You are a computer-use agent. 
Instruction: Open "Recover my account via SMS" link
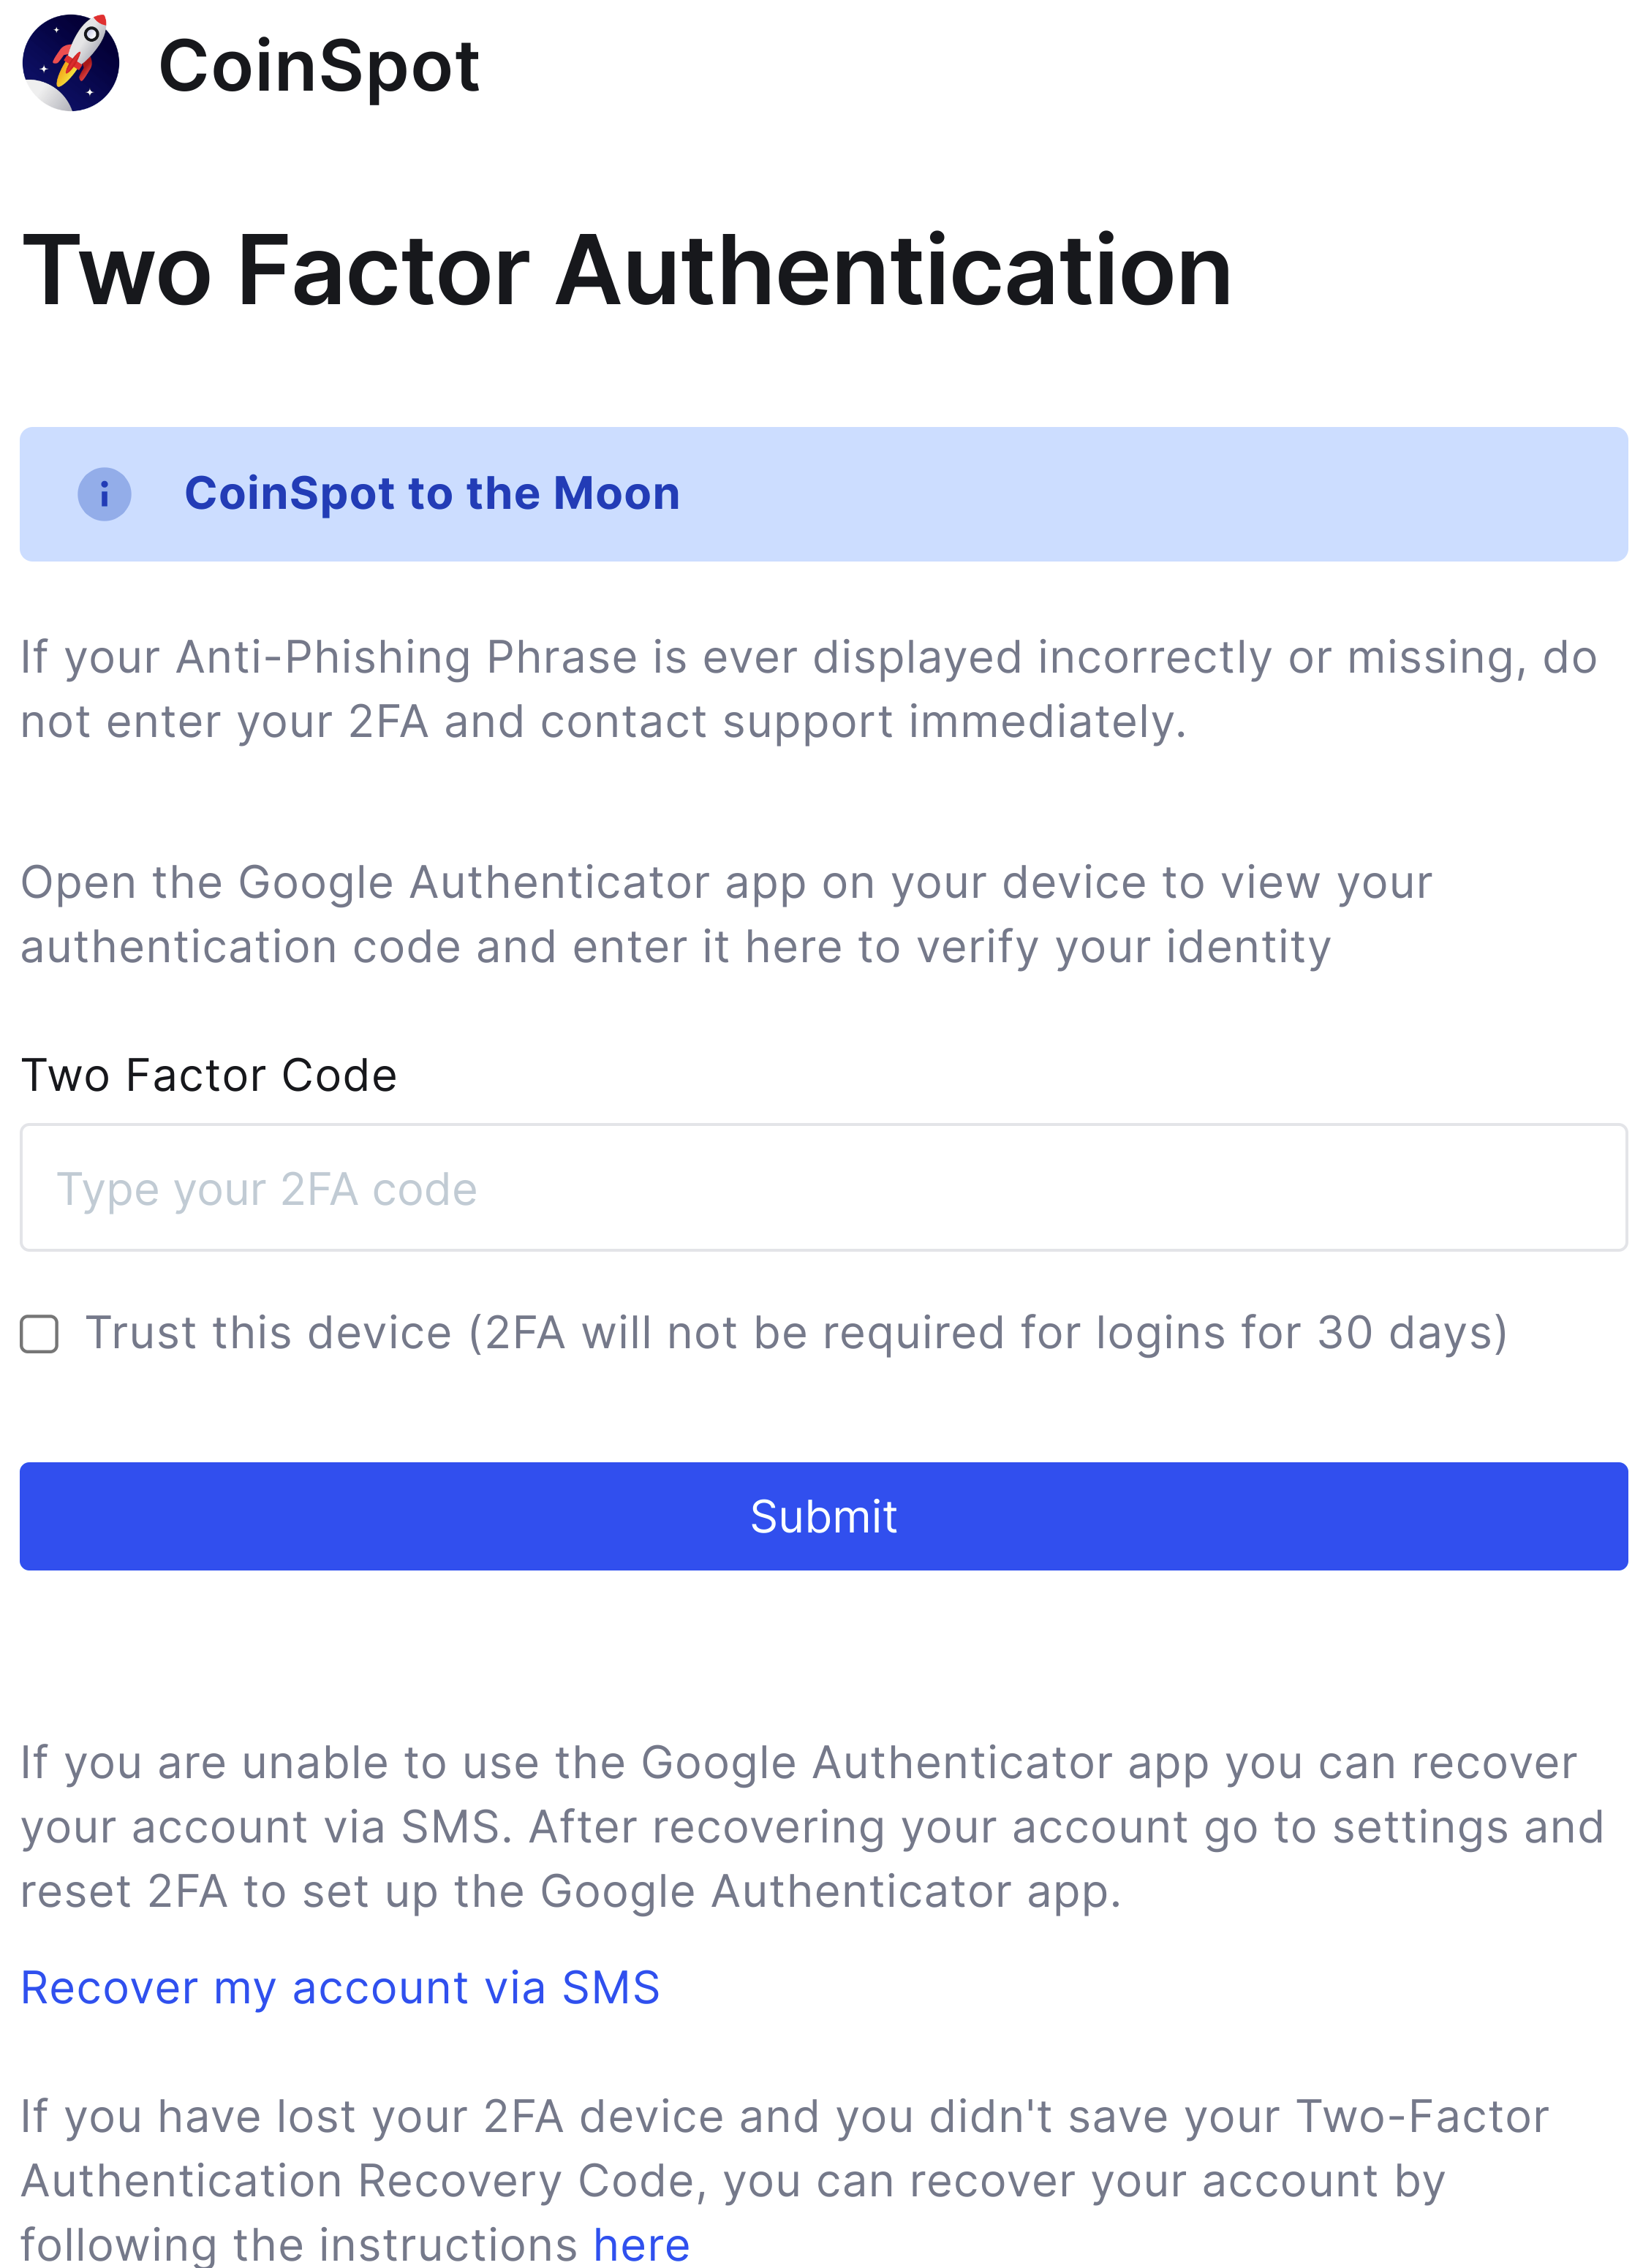[x=340, y=1987]
